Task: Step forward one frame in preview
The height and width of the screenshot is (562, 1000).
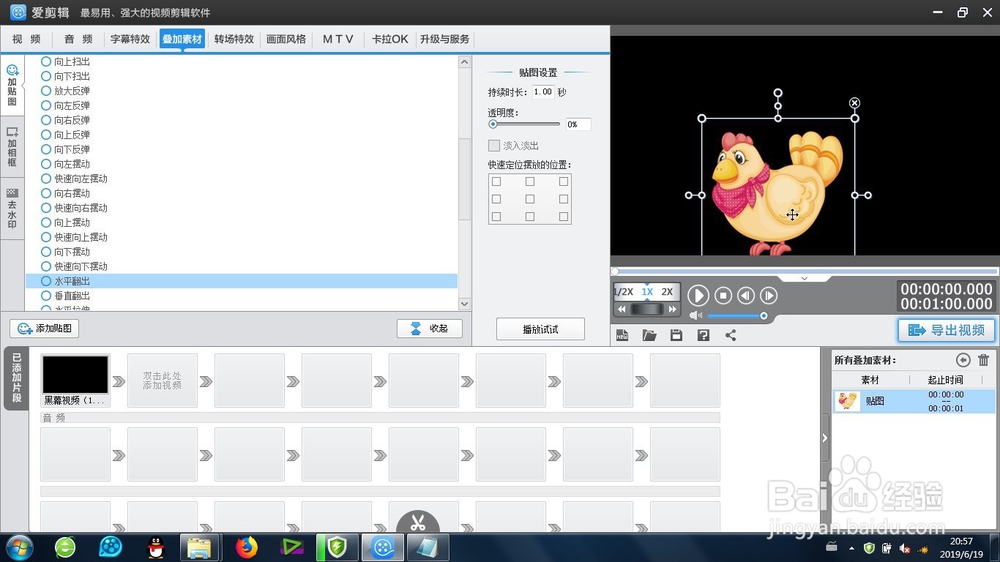Action: 768,295
